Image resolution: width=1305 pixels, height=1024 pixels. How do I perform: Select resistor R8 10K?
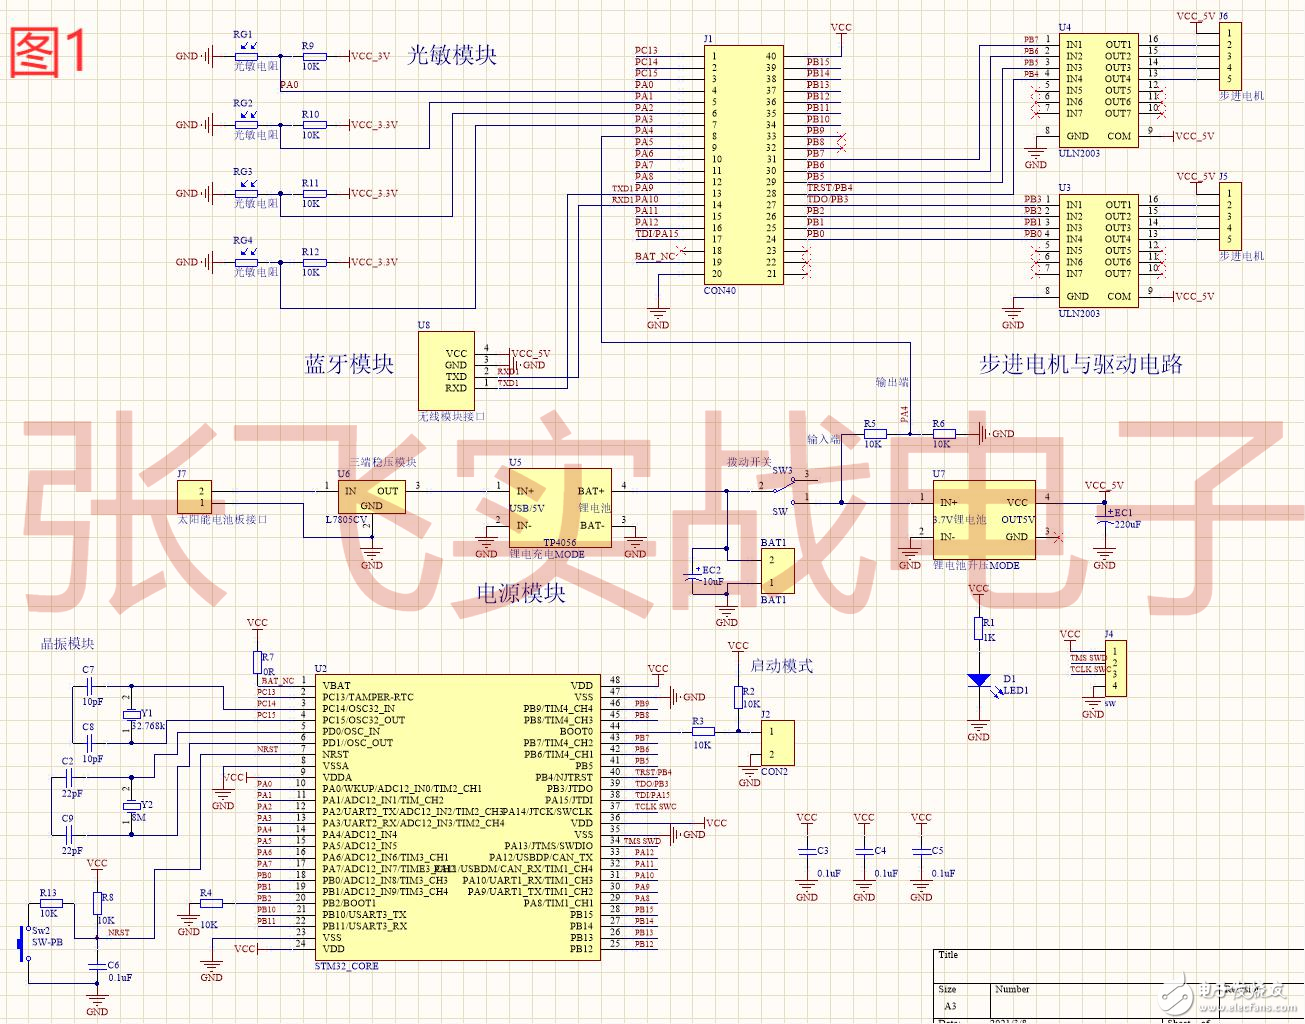click(x=97, y=903)
